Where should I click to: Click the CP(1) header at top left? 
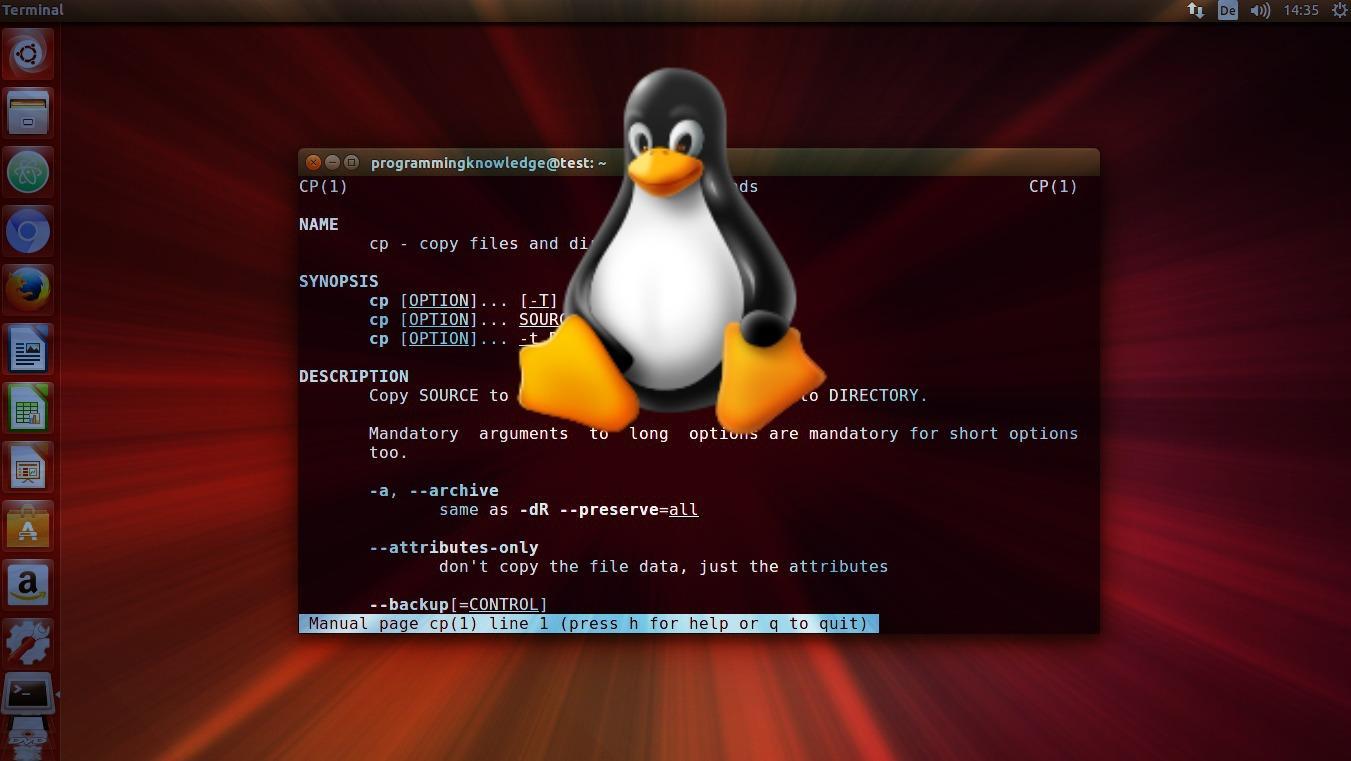click(323, 186)
